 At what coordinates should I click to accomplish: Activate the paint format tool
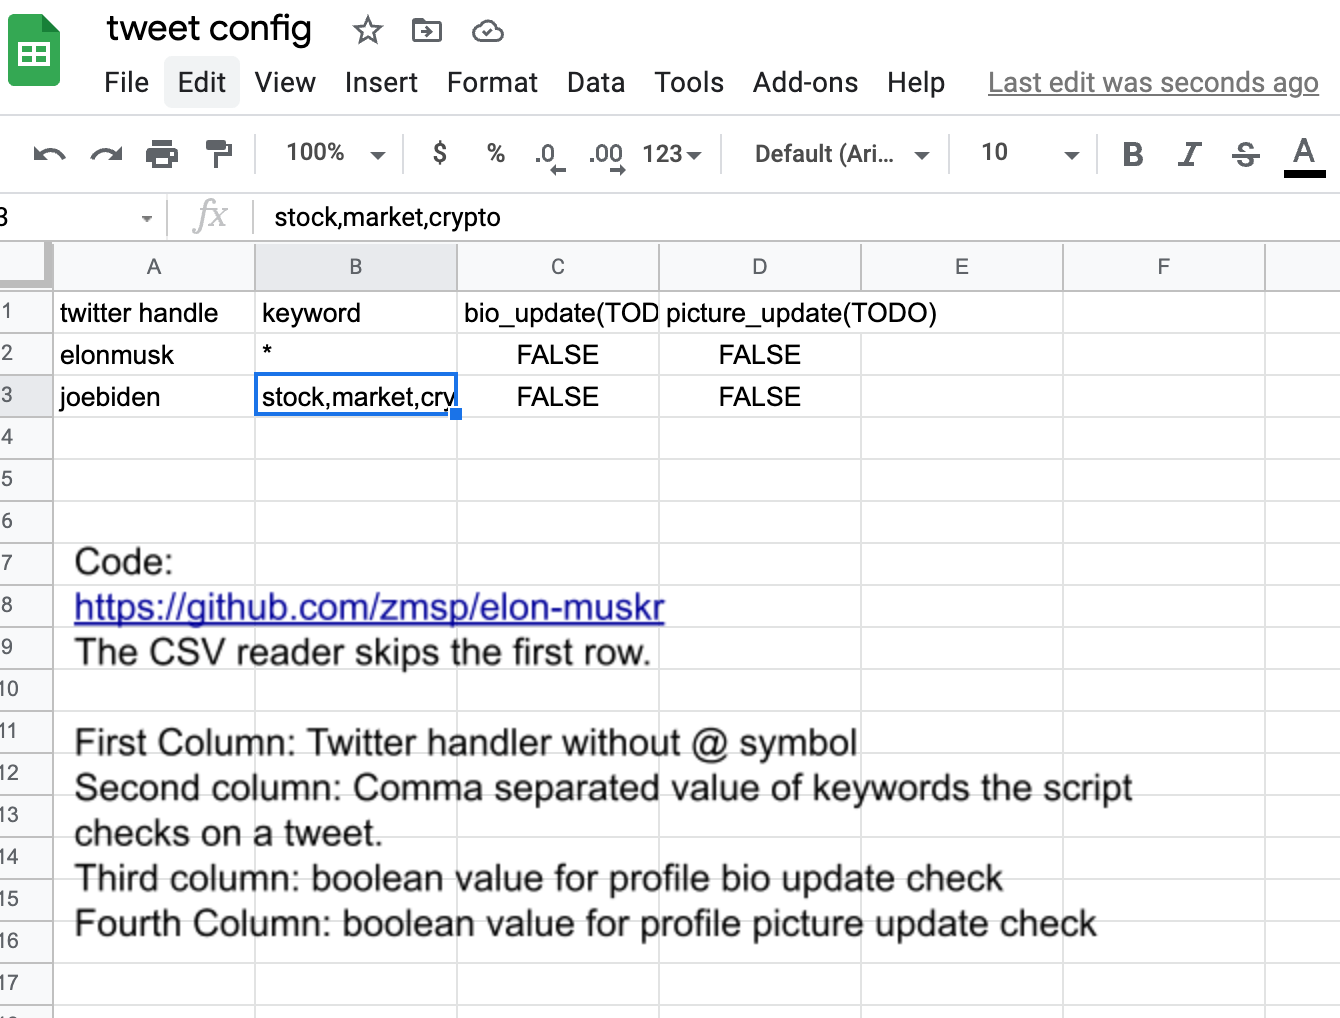[218, 154]
